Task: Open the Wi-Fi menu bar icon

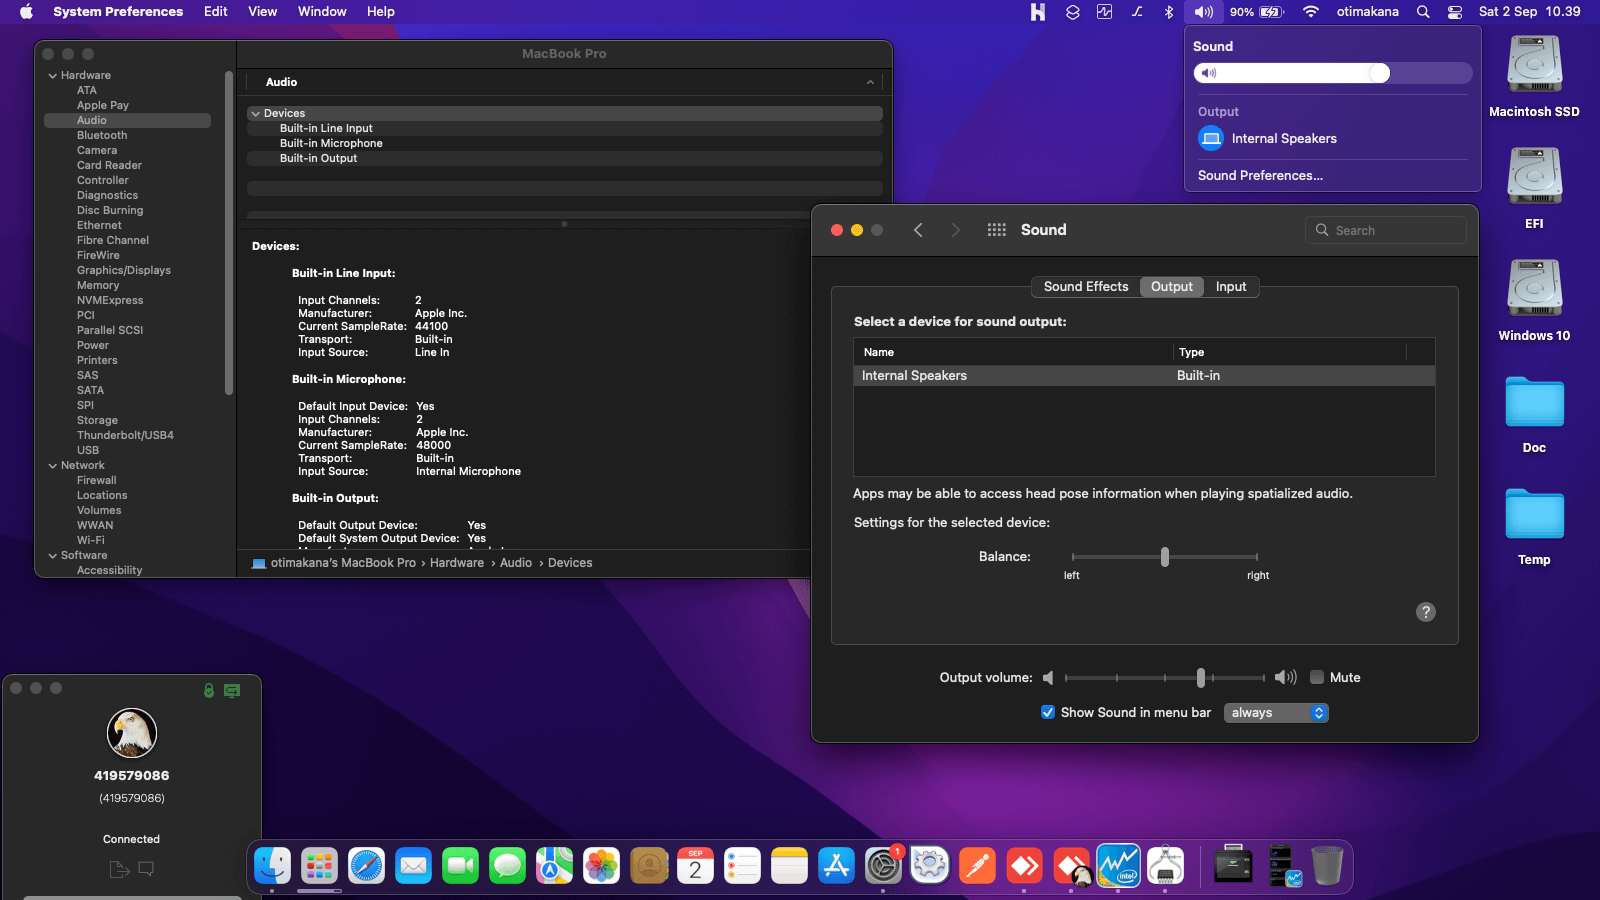Action: point(1310,12)
